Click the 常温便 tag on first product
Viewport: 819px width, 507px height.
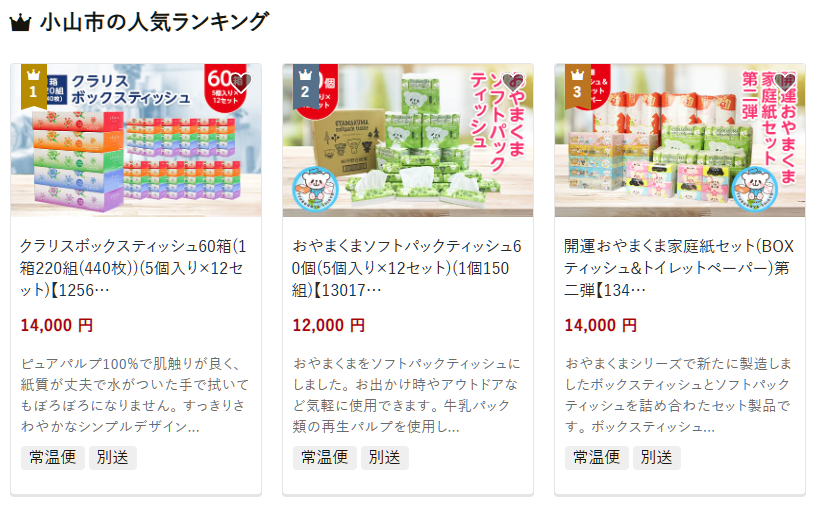coord(53,458)
